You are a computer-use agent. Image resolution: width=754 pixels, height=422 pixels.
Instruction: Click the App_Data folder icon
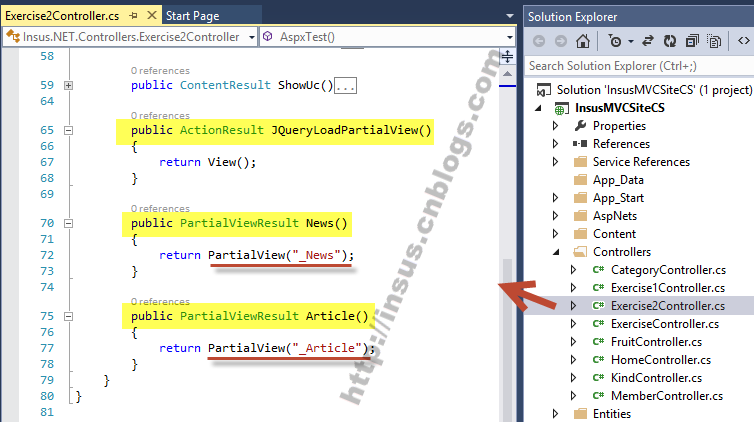coord(580,180)
